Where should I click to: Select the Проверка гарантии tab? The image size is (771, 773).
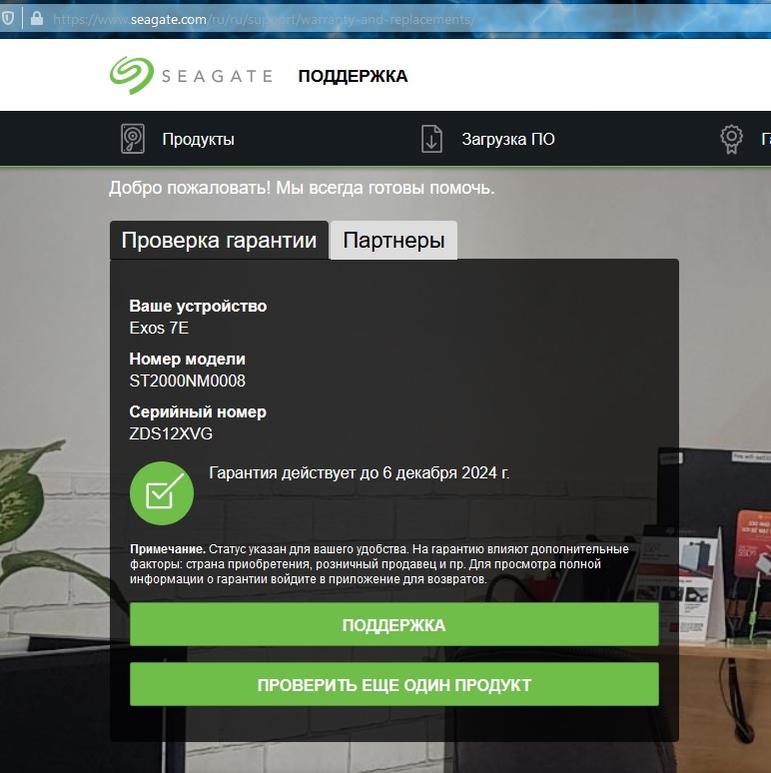(219, 240)
